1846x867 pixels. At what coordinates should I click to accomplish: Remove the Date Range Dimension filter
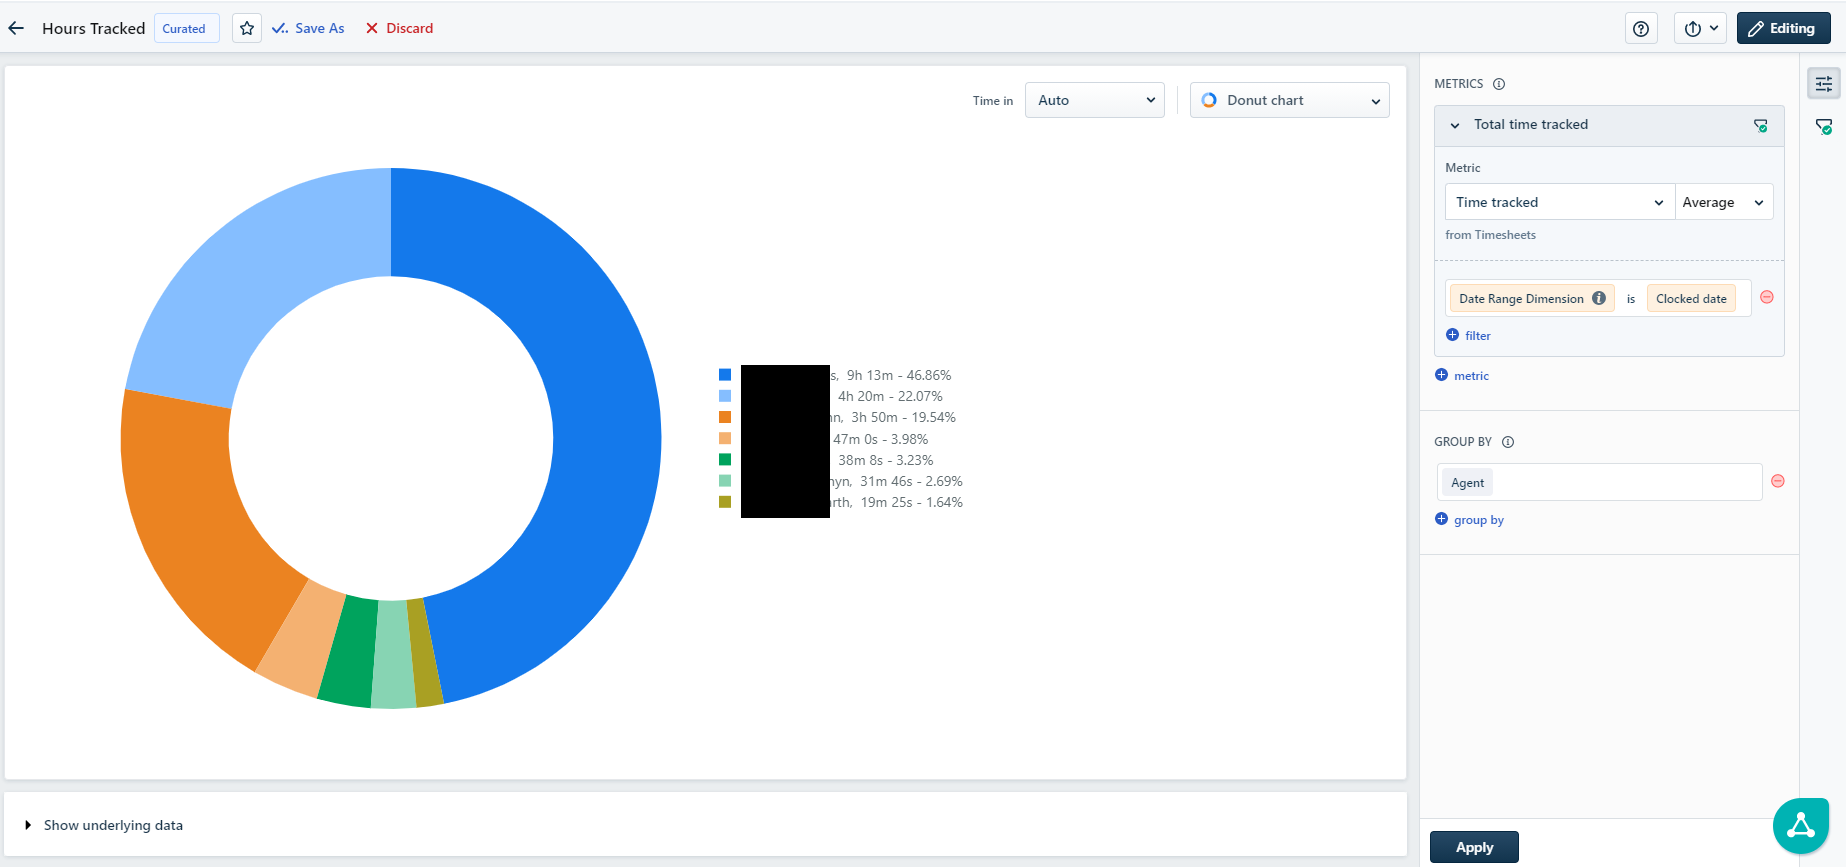1767,297
